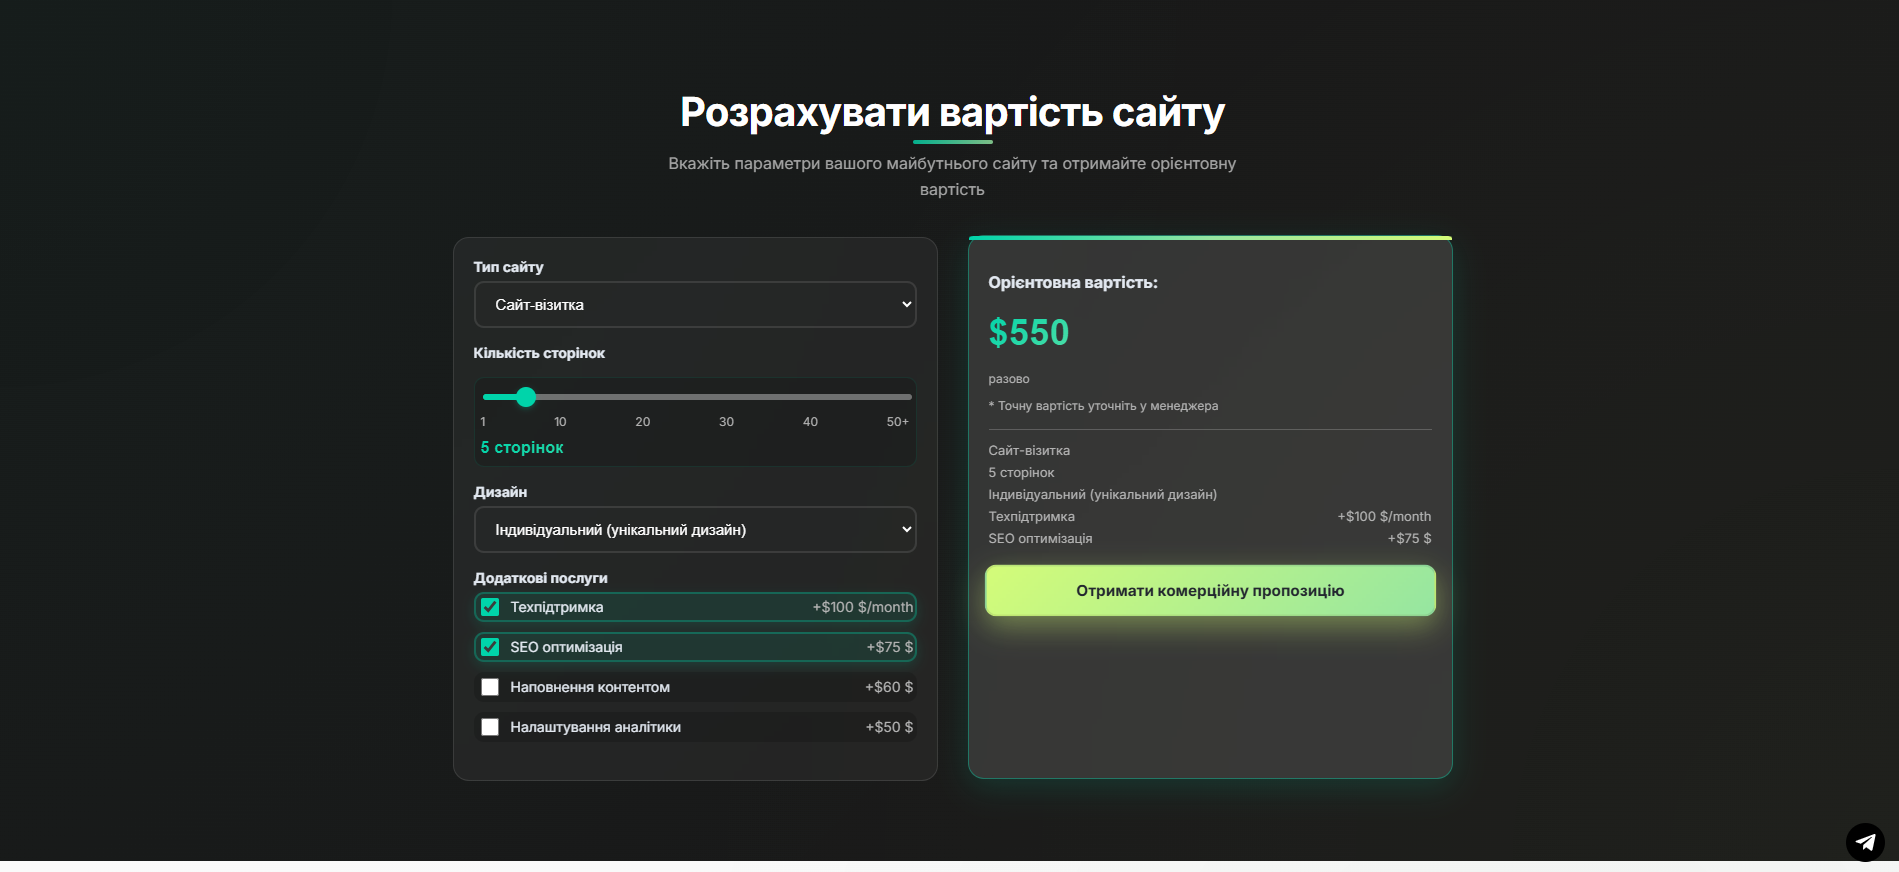Click the slider tick label 20
This screenshot has height=872, width=1899.
click(643, 422)
